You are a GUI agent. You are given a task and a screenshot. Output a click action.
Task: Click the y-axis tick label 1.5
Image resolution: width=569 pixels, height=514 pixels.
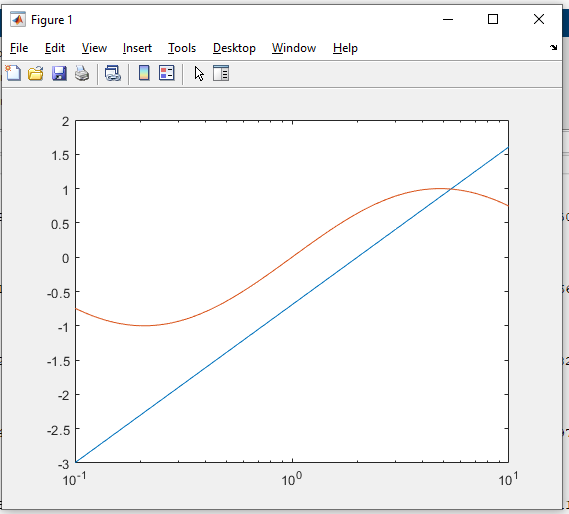[60, 155]
